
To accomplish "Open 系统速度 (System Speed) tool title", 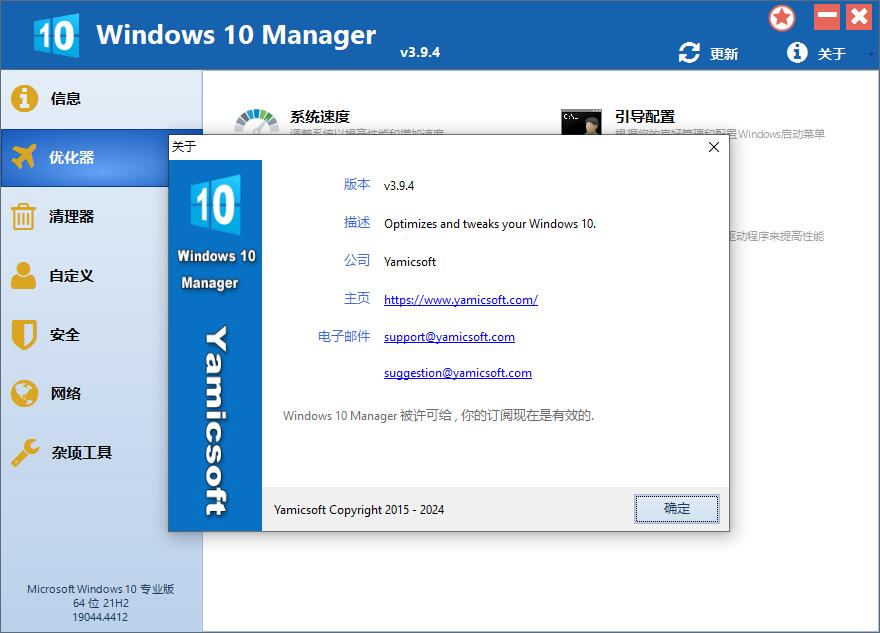I will [320, 117].
